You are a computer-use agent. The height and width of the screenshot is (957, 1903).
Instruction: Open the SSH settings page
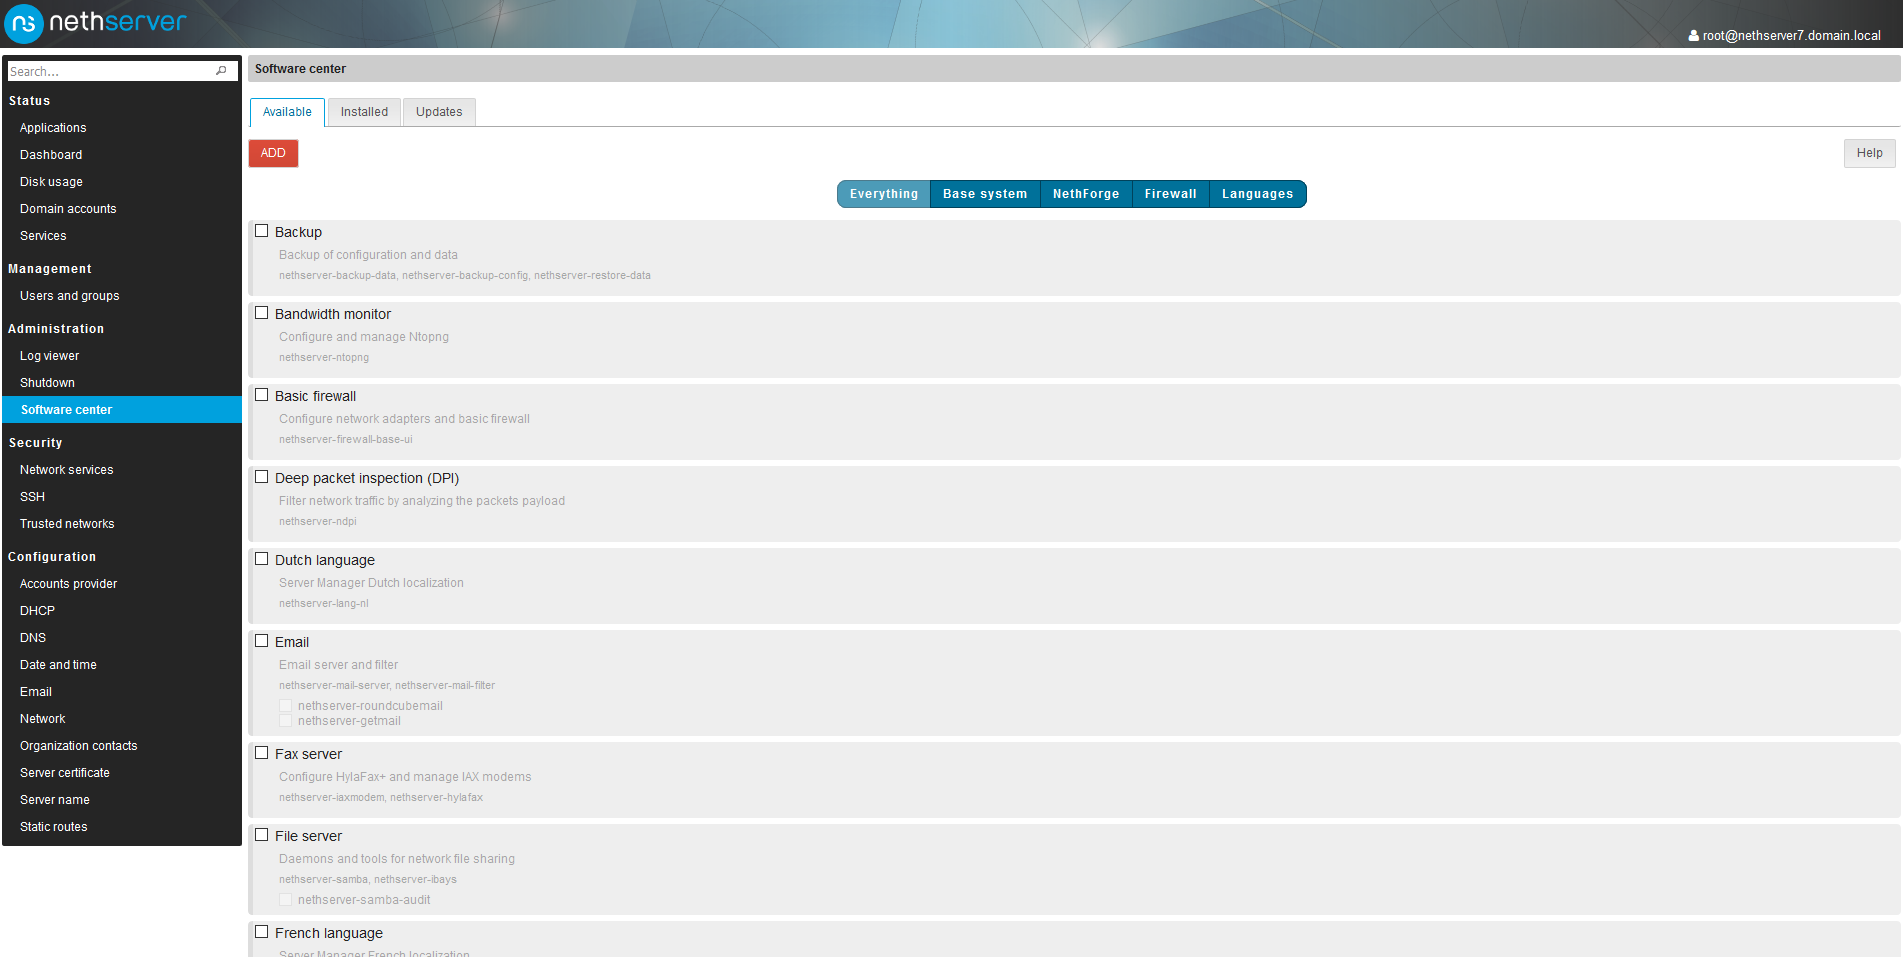[32, 497]
